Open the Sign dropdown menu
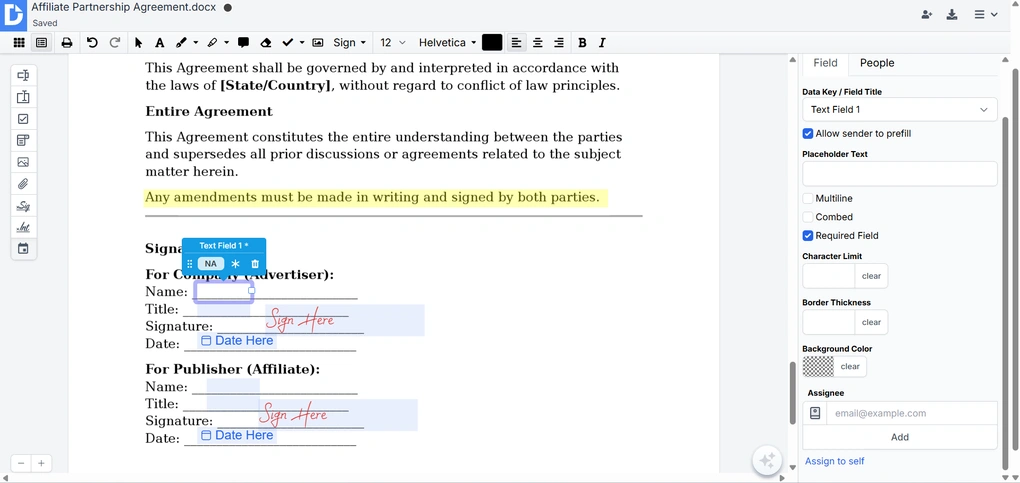This screenshot has height=483, width=1020. pos(349,42)
